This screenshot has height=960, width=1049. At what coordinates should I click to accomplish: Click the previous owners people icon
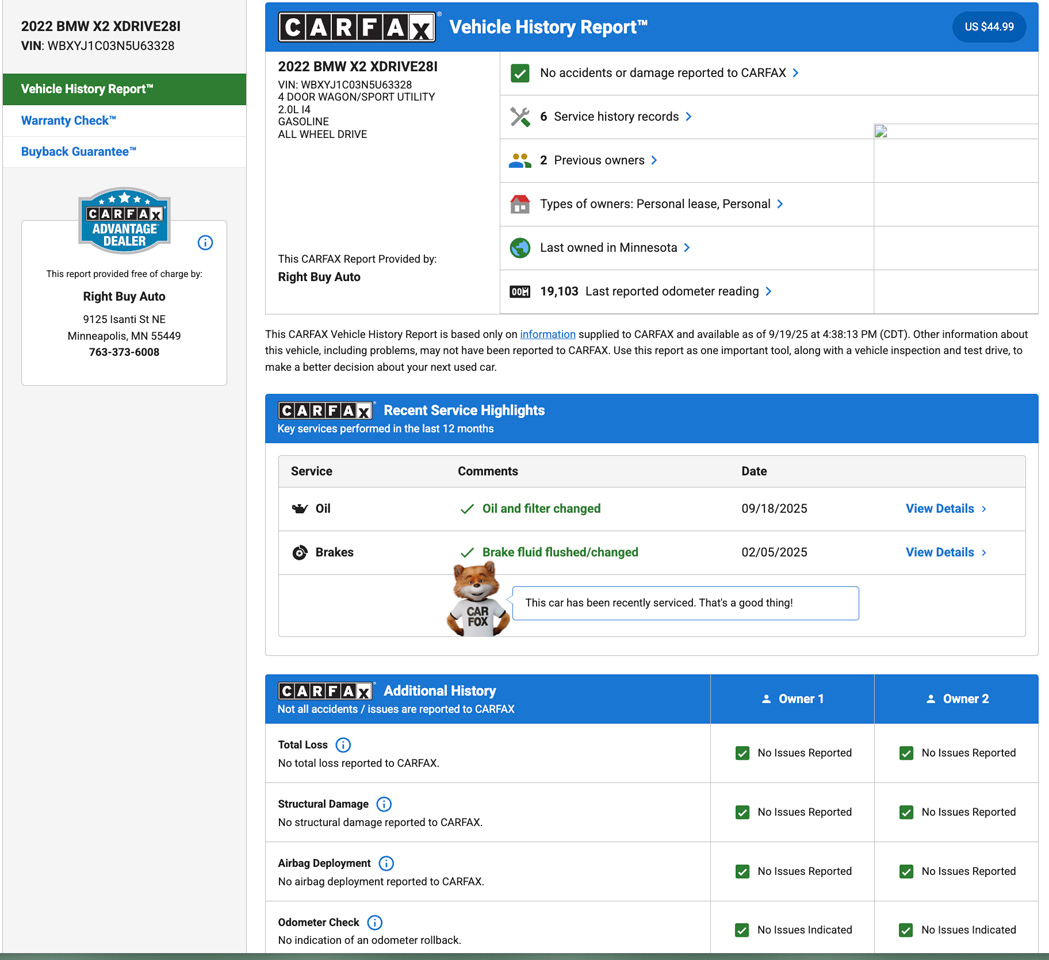tap(520, 160)
